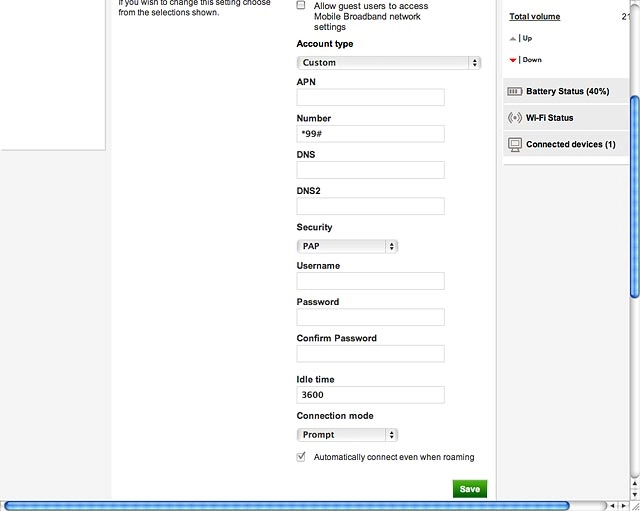640x511 pixels.
Task: Focus the Confirm Password input field
Action: pyautogui.click(x=371, y=354)
